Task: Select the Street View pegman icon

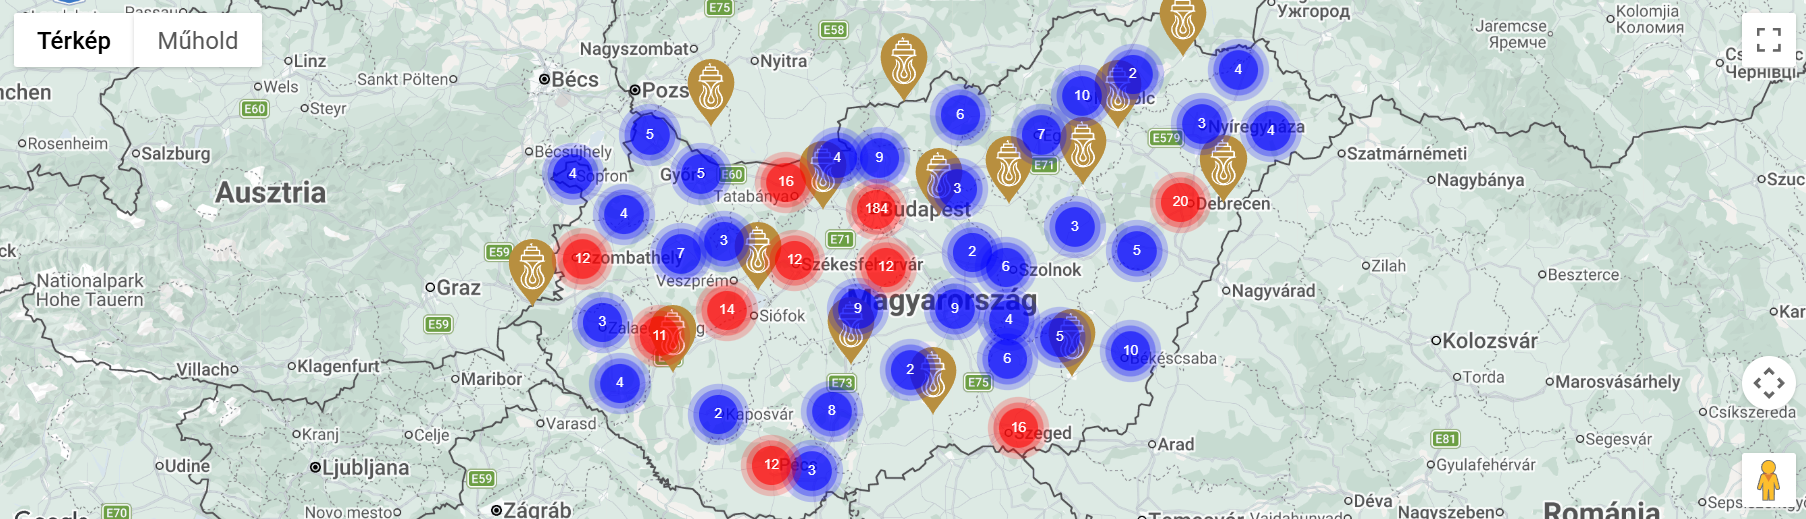Action: [1769, 480]
